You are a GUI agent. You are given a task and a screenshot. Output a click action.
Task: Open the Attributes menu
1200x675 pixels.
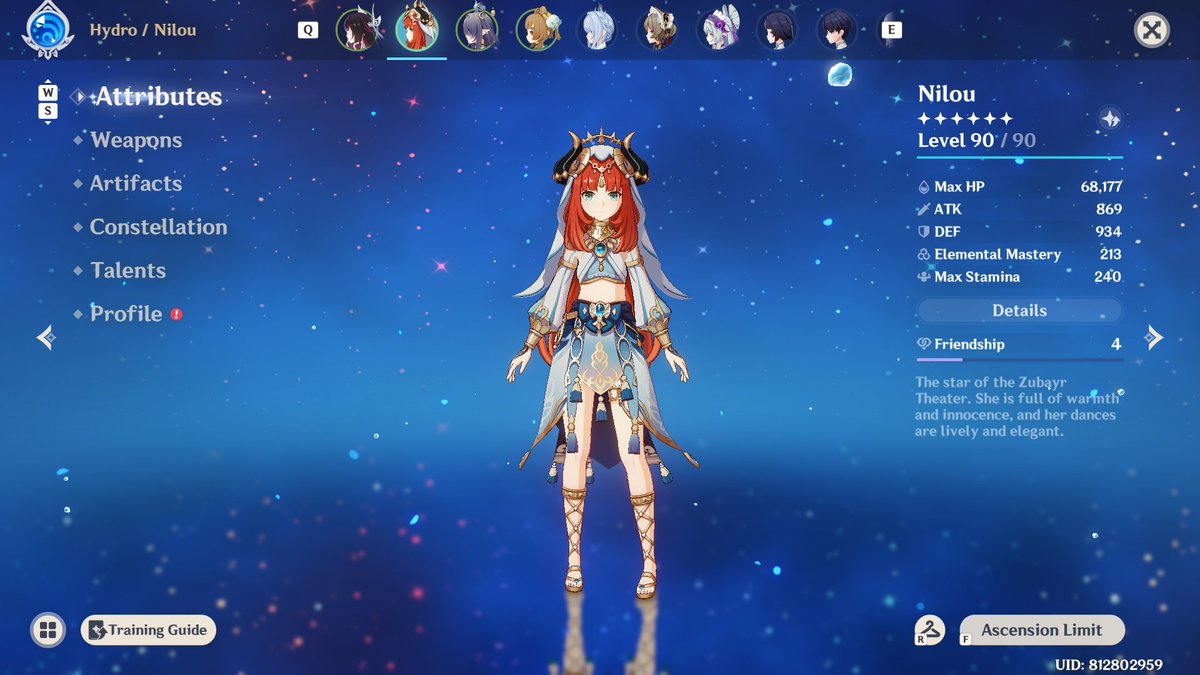157,97
